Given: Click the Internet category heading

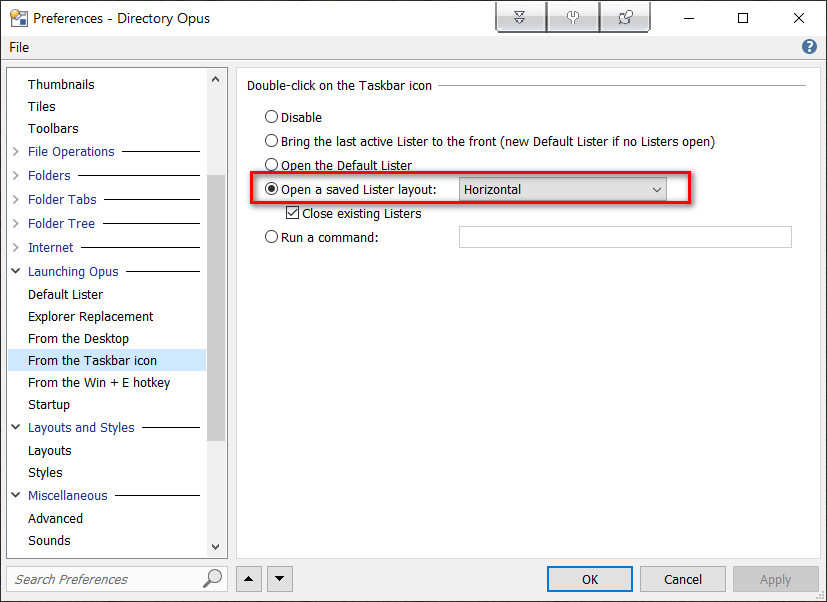Looking at the screenshot, I should 51,248.
